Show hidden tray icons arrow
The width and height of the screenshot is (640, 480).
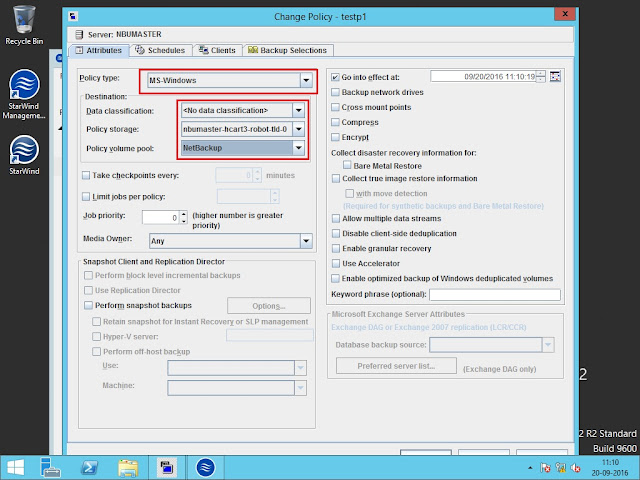(x=530, y=468)
